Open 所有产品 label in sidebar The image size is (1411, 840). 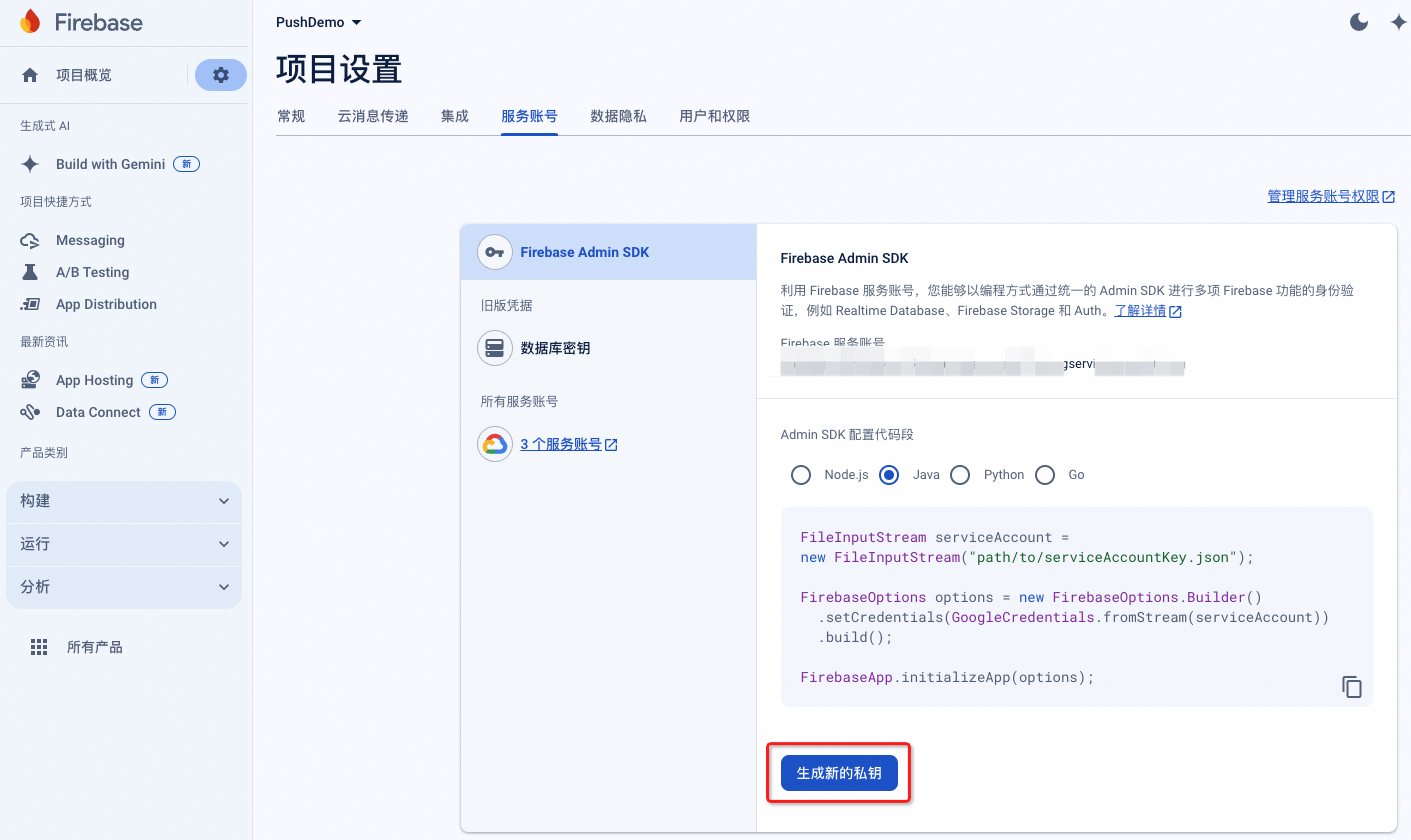[95, 647]
